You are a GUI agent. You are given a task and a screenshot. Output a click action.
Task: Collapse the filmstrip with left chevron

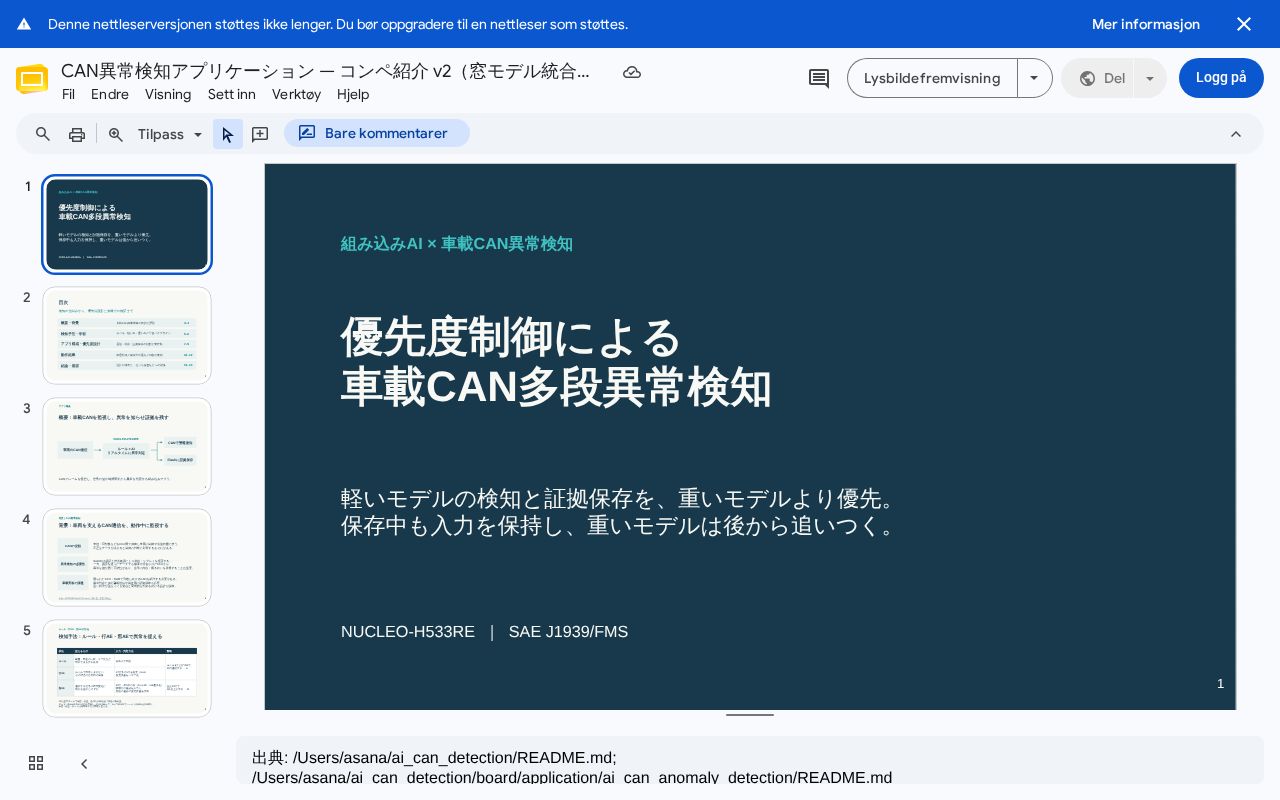tap(84, 764)
